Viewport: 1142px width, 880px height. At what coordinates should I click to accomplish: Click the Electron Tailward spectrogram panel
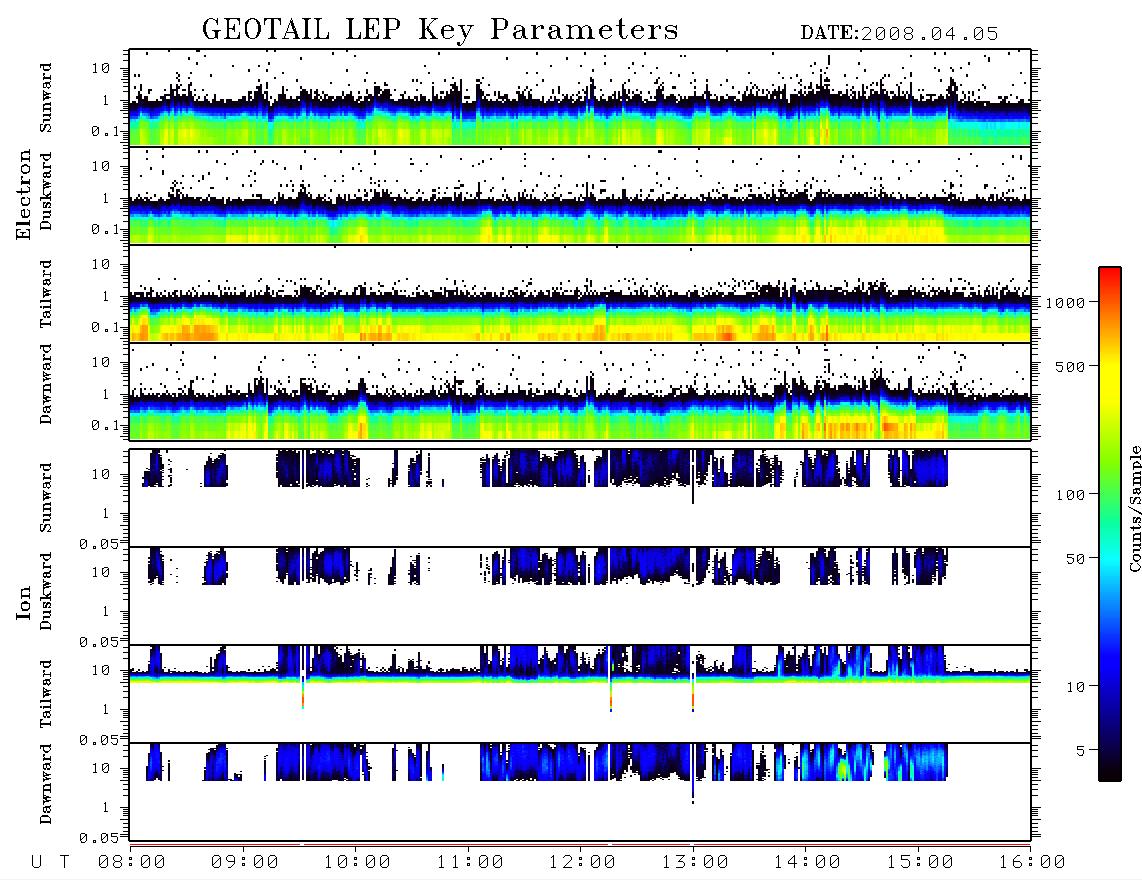pyautogui.click(x=580, y=294)
